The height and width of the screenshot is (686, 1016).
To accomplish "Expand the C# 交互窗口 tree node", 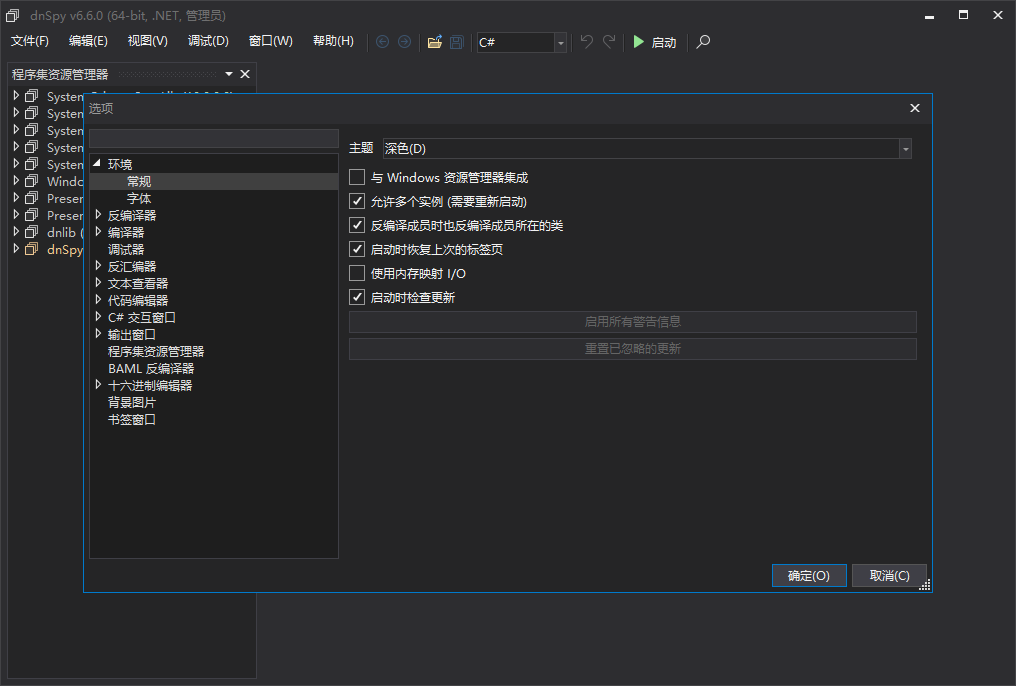I will [x=98, y=316].
